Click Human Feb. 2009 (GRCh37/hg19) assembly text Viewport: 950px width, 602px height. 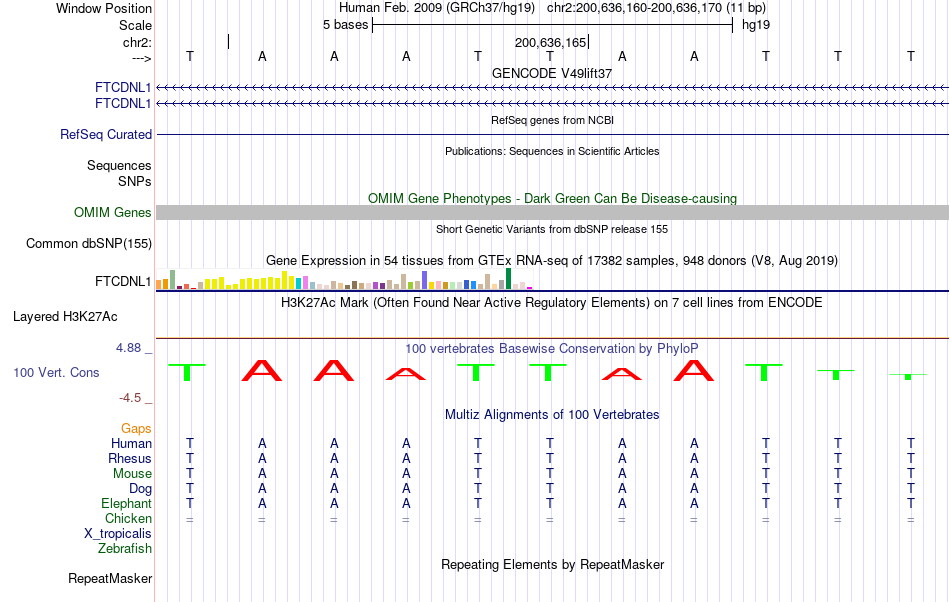point(437,8)
